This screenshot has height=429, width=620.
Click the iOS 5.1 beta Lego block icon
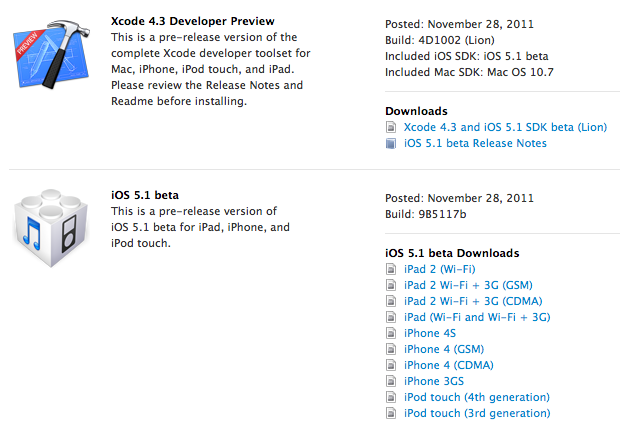51,228
